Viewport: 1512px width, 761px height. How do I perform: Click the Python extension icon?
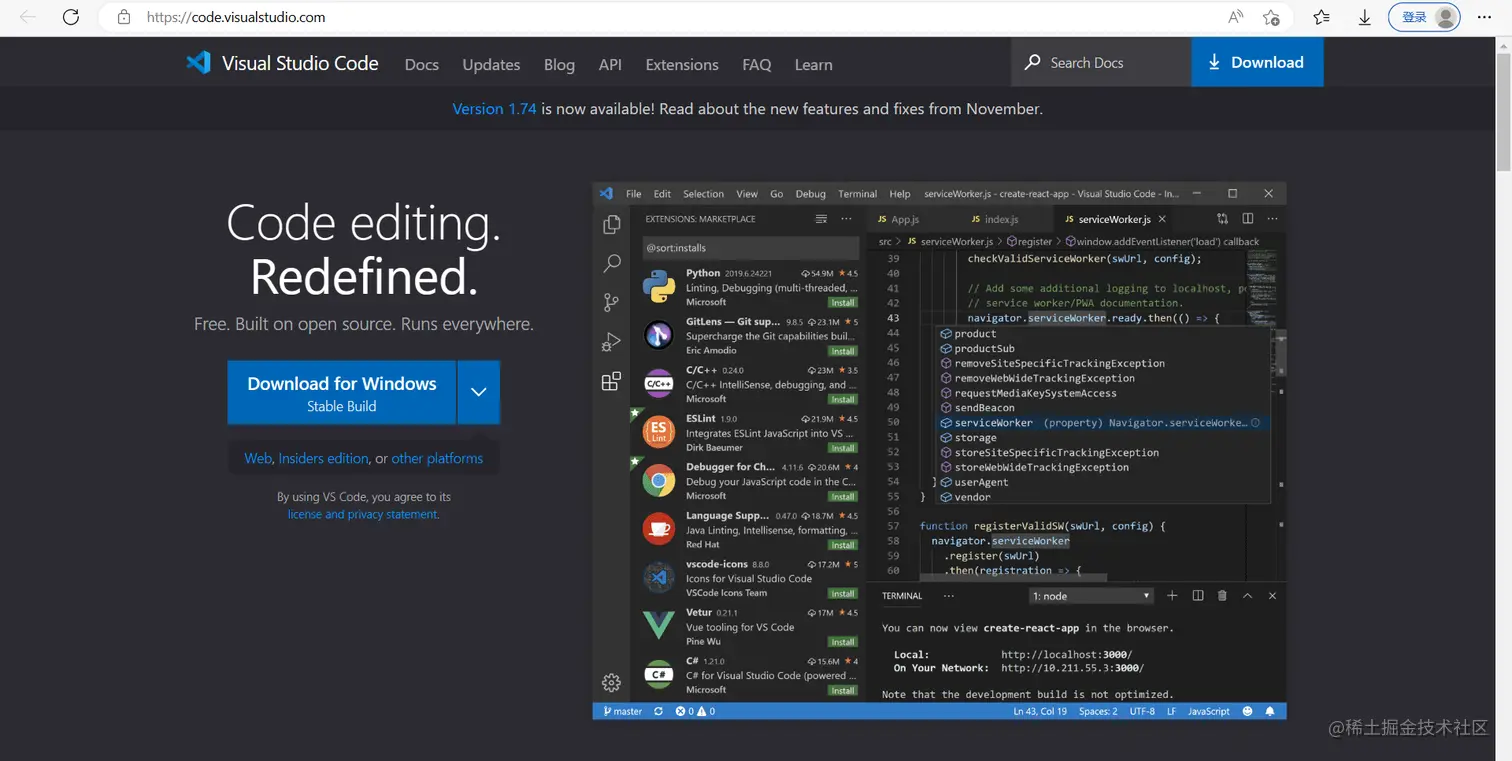tap(658, 286)
